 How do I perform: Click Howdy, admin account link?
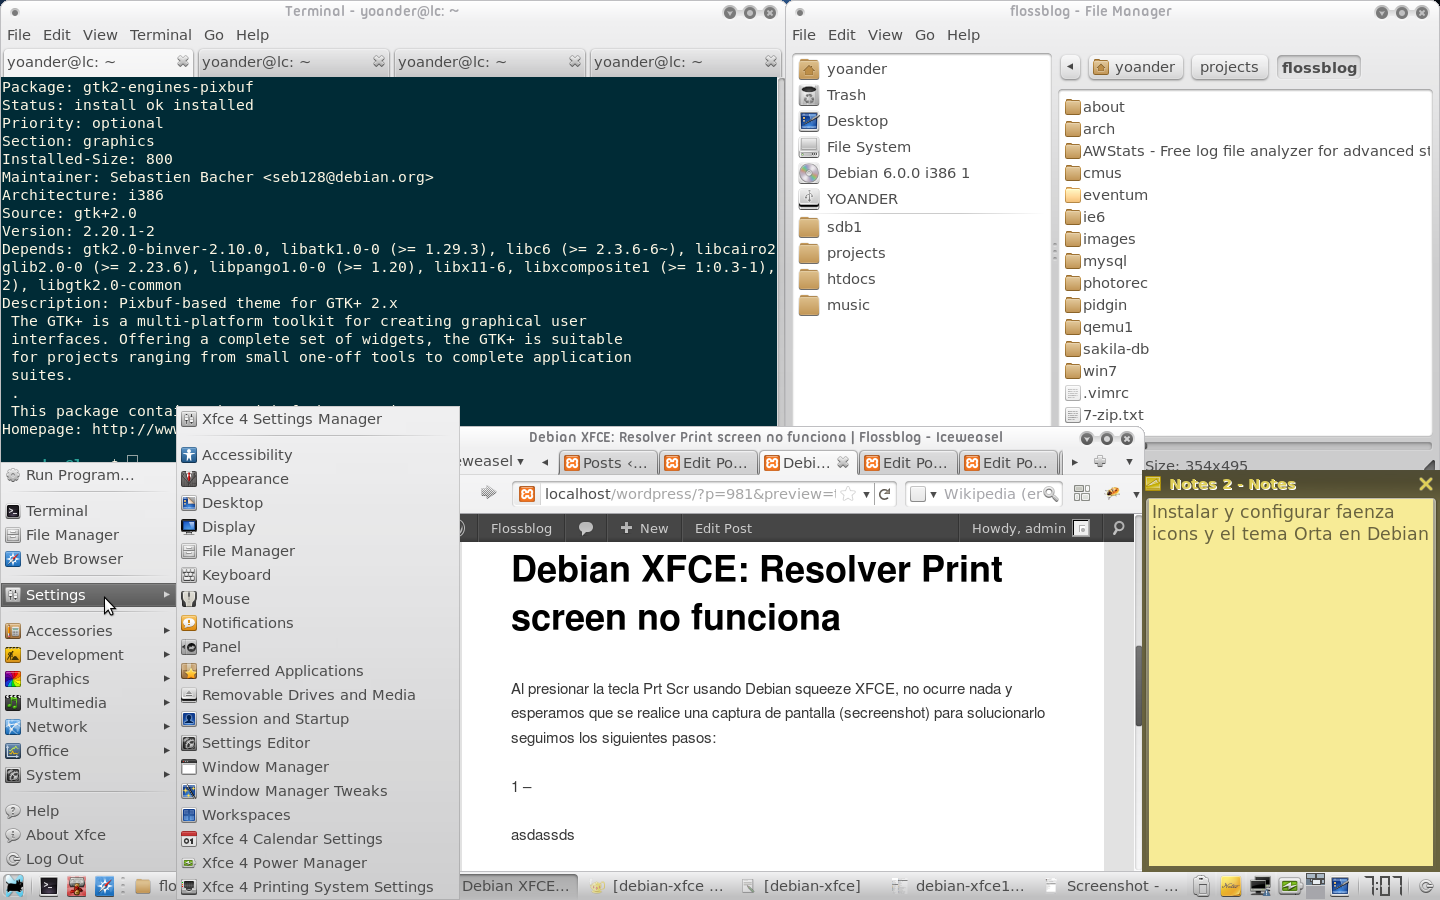coord(1029,528)
